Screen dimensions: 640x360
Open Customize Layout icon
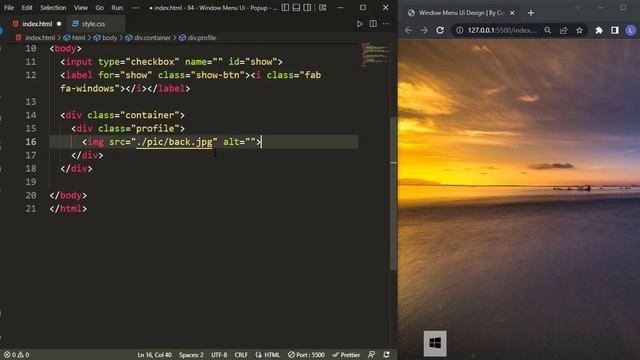point(323,7)
